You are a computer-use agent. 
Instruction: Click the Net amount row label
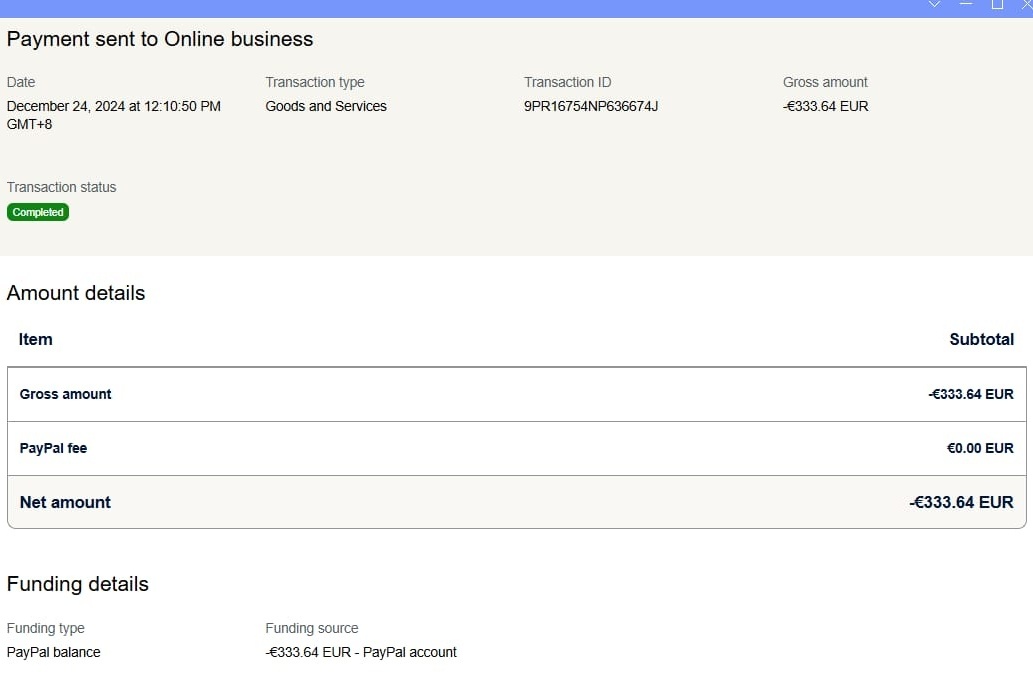coord(65,502)
